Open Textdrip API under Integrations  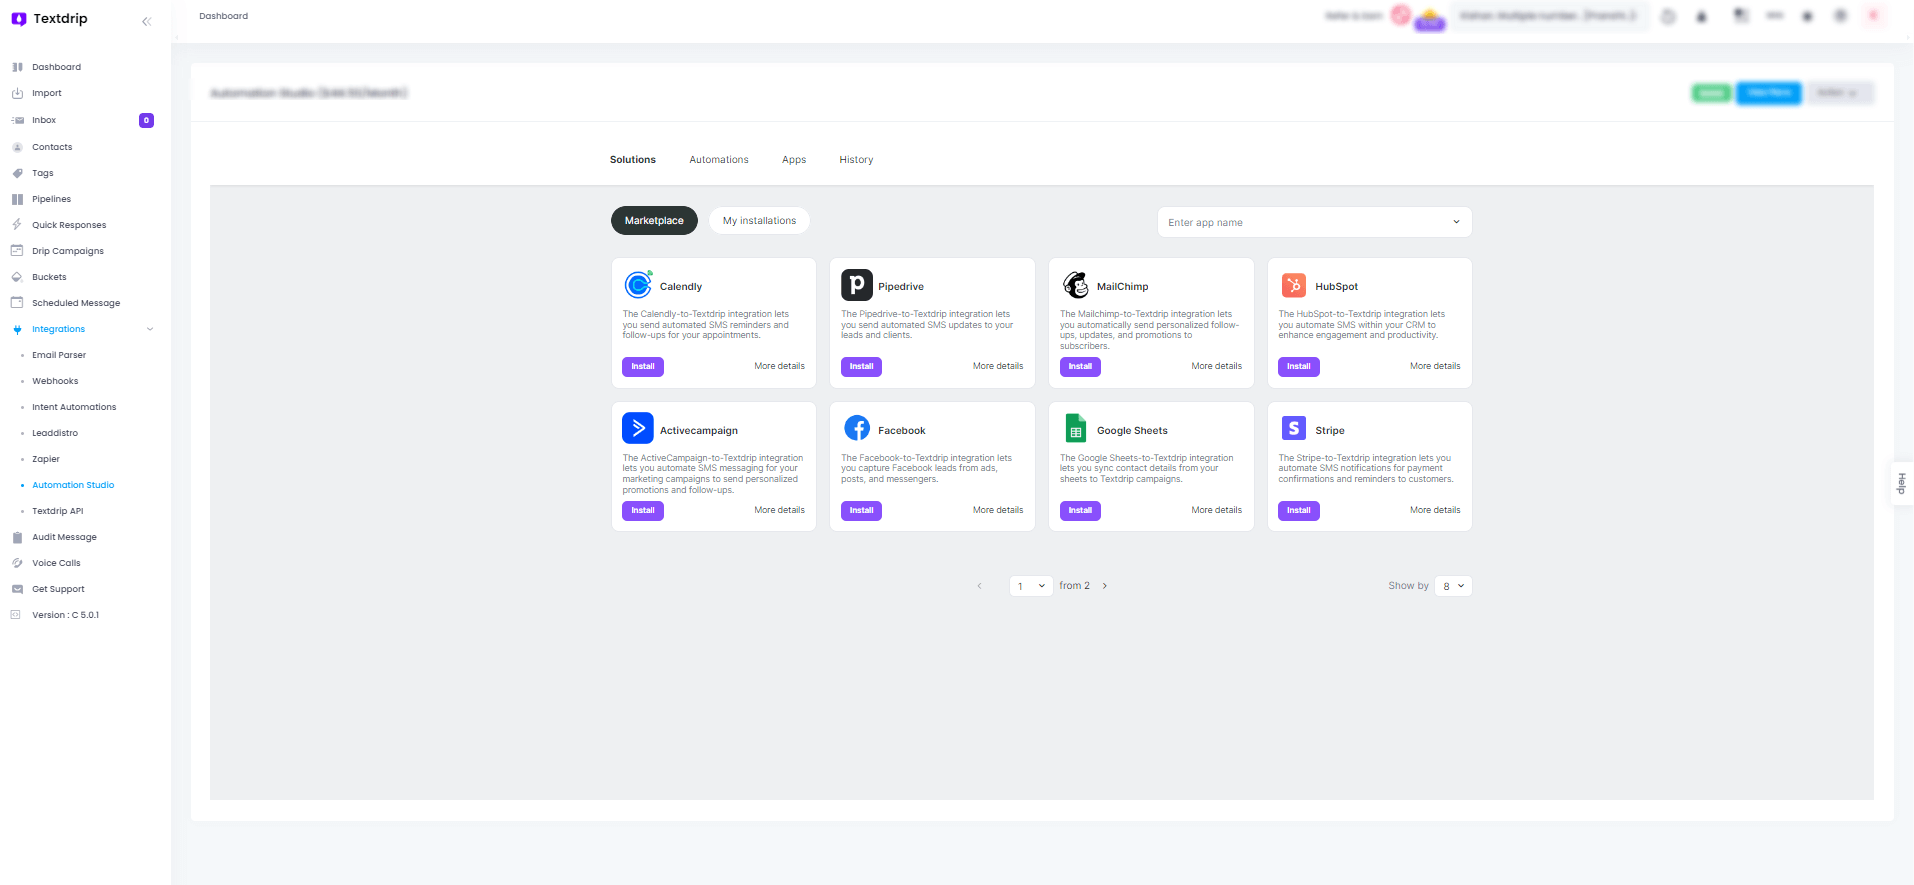click(x=58, y=511)
